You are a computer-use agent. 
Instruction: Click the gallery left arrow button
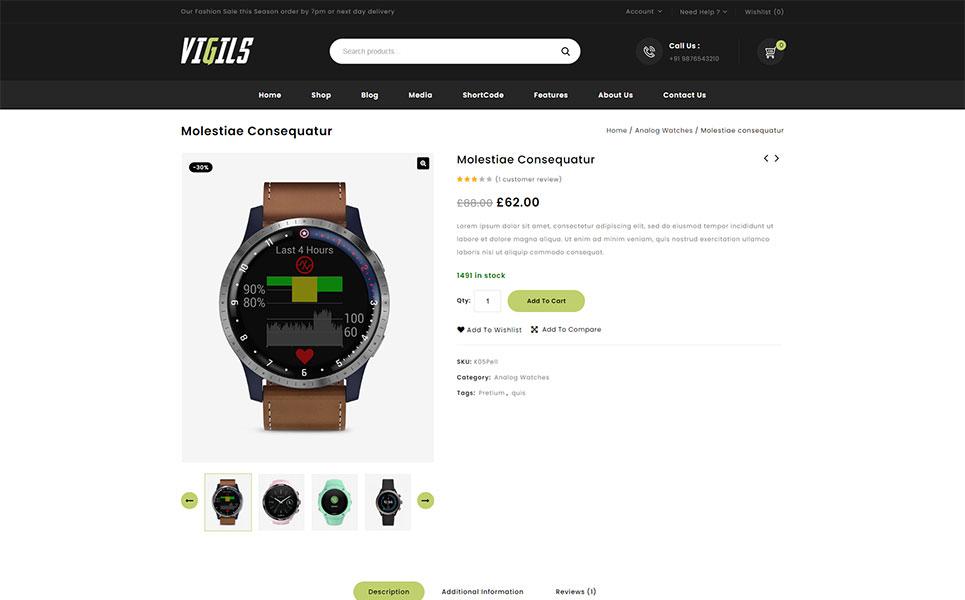(190, 500)
